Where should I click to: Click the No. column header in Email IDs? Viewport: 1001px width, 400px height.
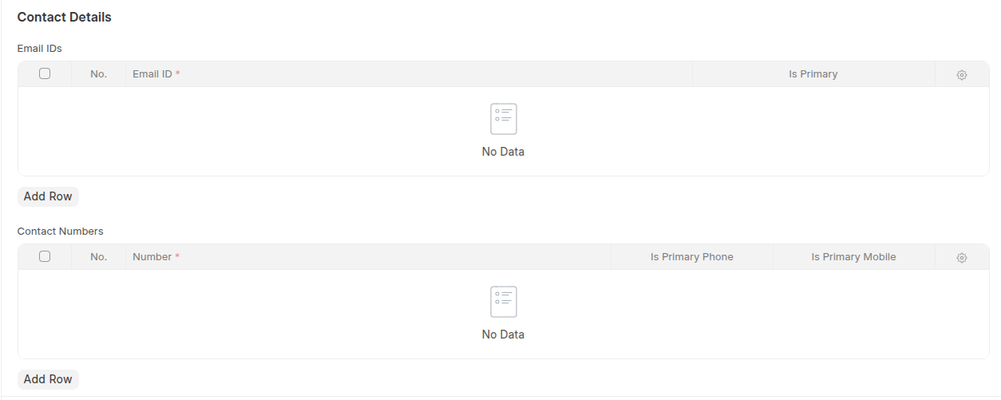click(x=98, y=74)
